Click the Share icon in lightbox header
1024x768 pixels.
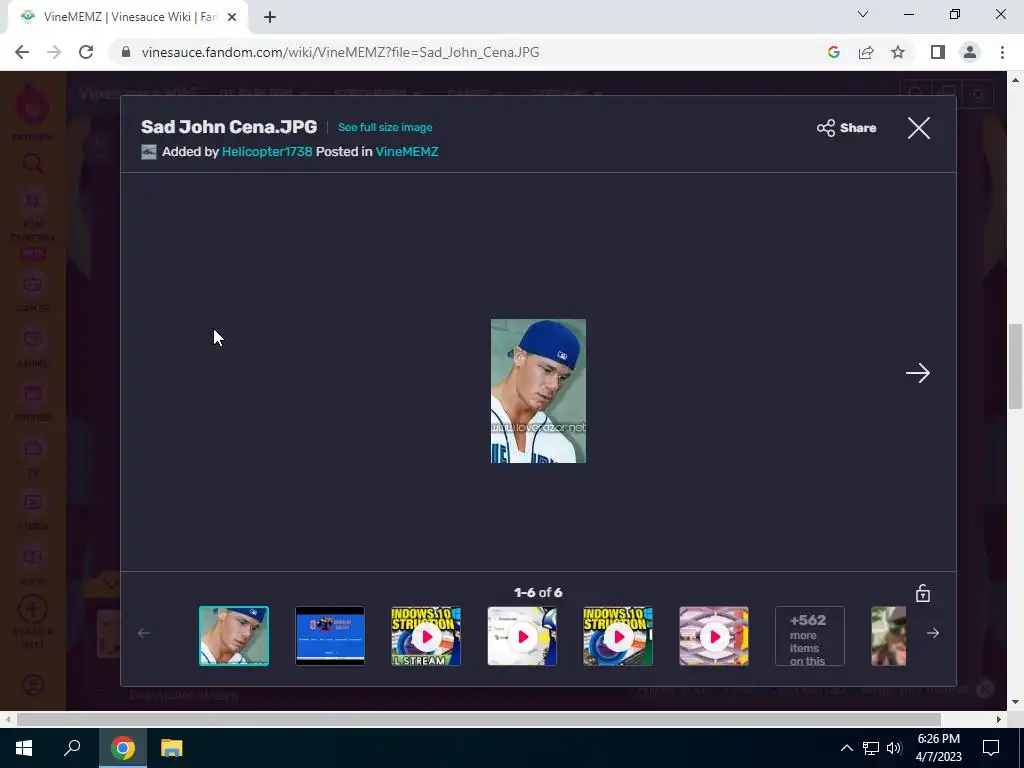[825, 128]
